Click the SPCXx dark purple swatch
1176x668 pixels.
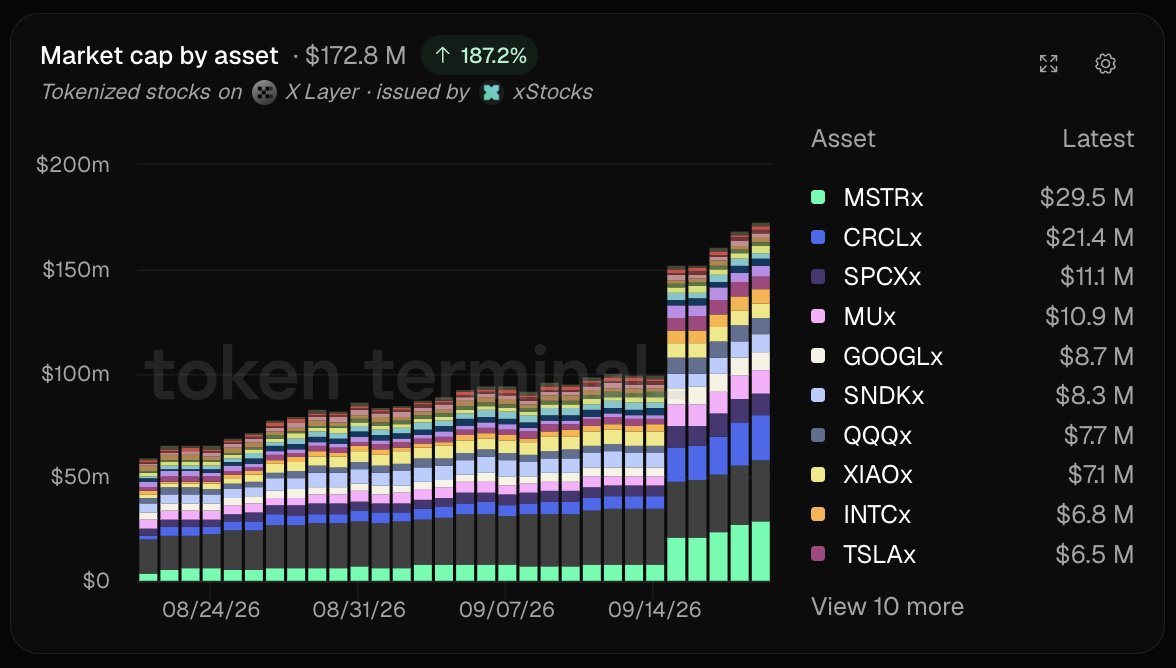818,277
